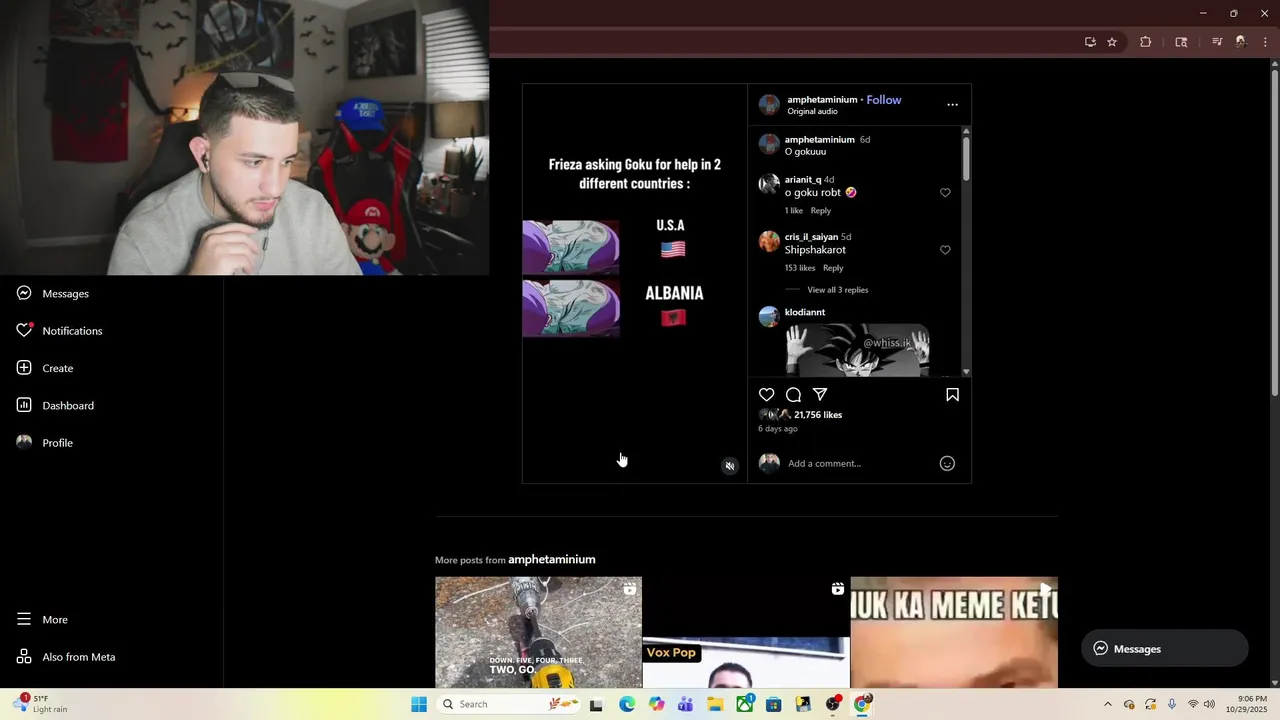1280x720 pixels.
Task: Open the drill reel thumbnail
Action: click(538, 632)
